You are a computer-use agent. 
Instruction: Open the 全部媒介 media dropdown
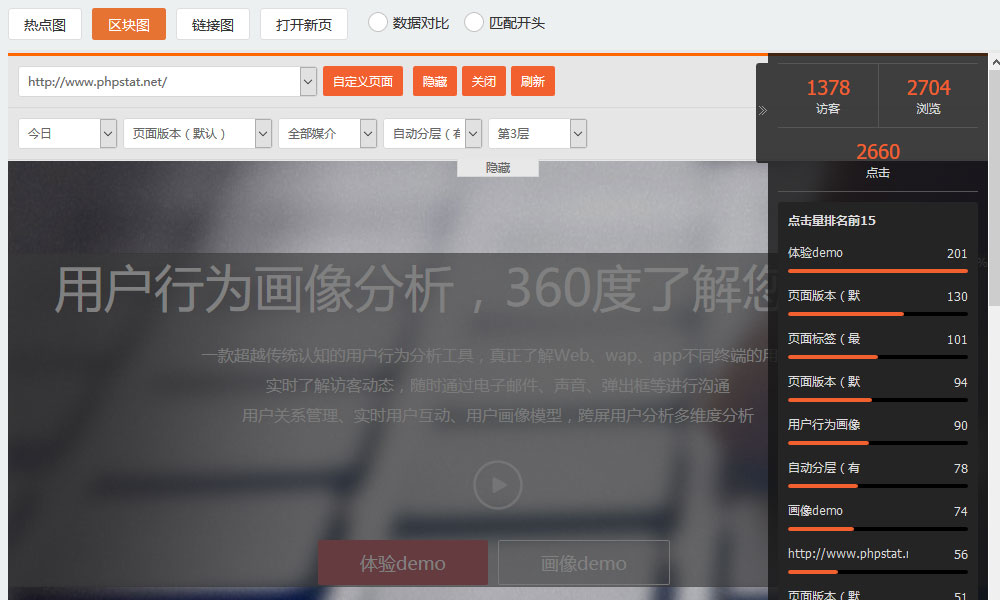click(368, 134)
